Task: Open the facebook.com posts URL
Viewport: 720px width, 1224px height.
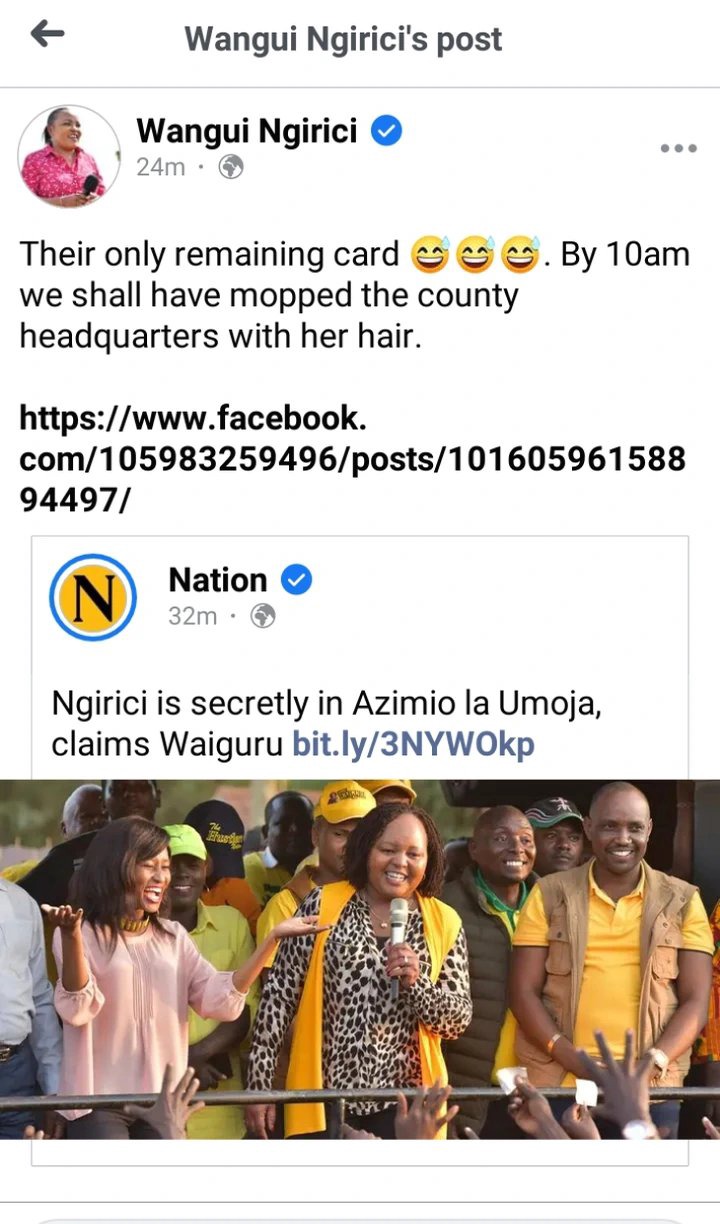Action: (353, 459)
